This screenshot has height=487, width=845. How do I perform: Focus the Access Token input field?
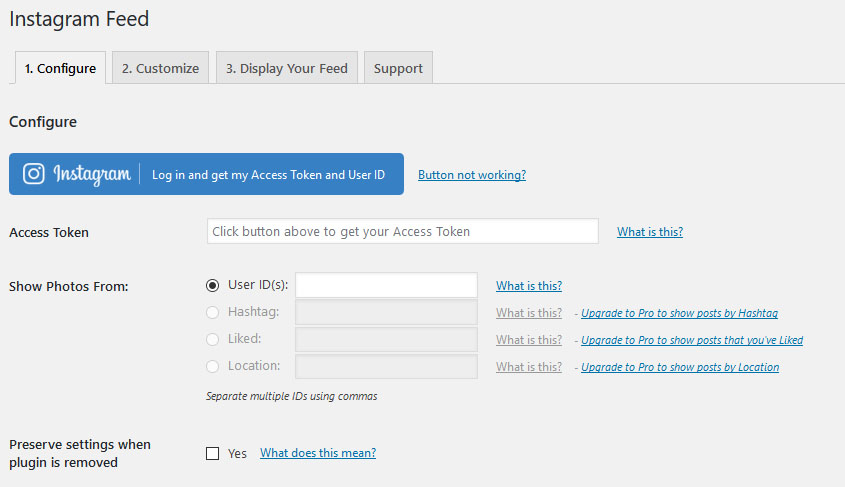tap(403, 231)
